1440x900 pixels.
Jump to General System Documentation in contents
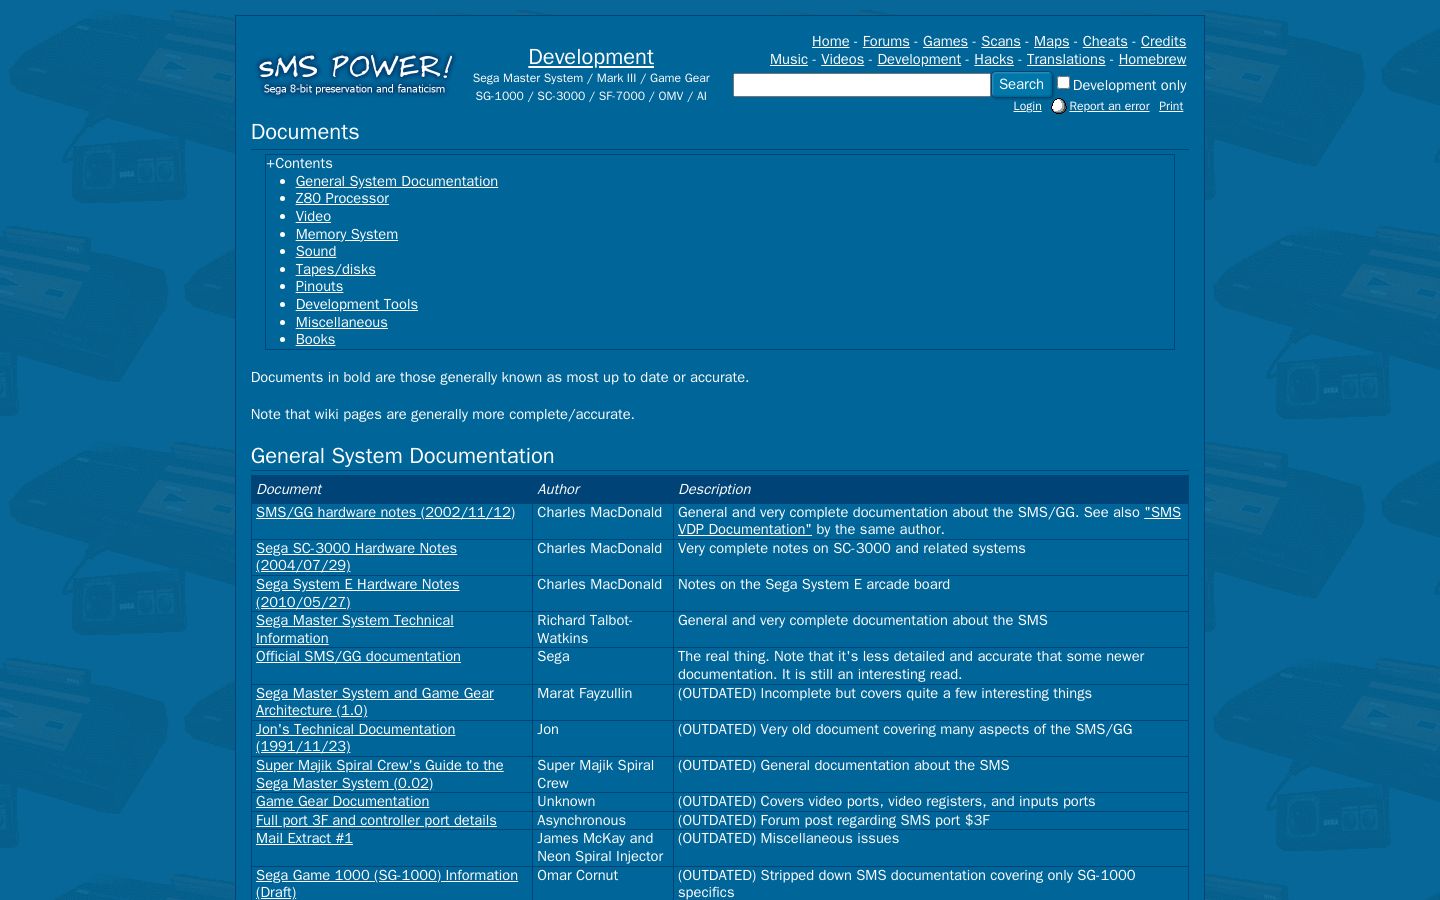coord(397,181)
